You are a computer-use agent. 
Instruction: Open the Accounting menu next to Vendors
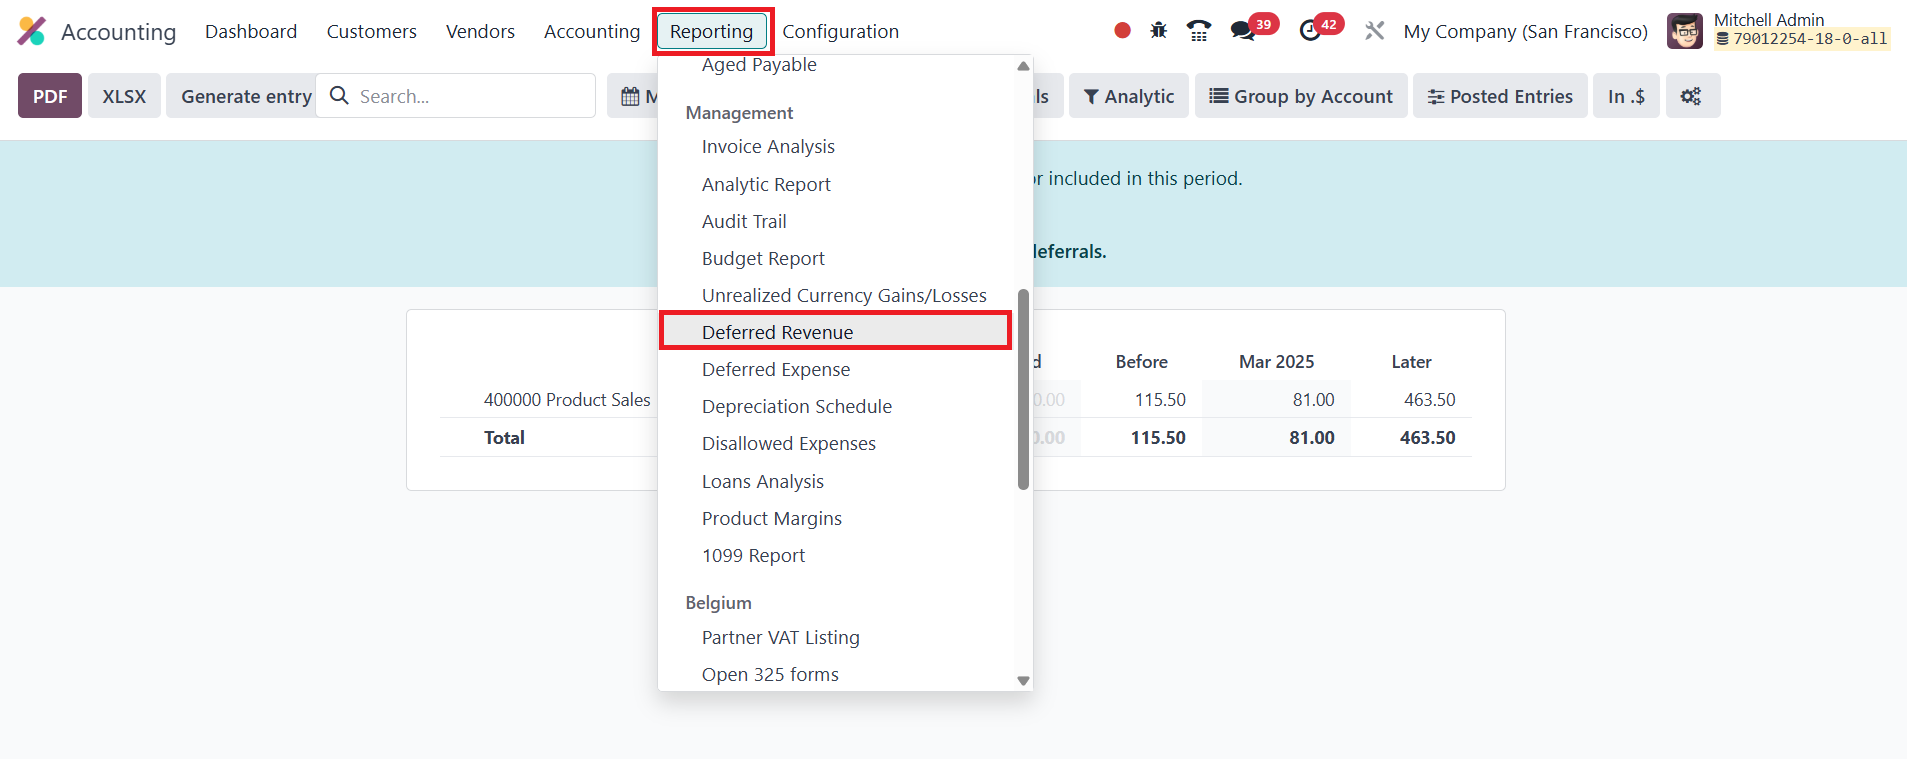(x=592, y=31)
